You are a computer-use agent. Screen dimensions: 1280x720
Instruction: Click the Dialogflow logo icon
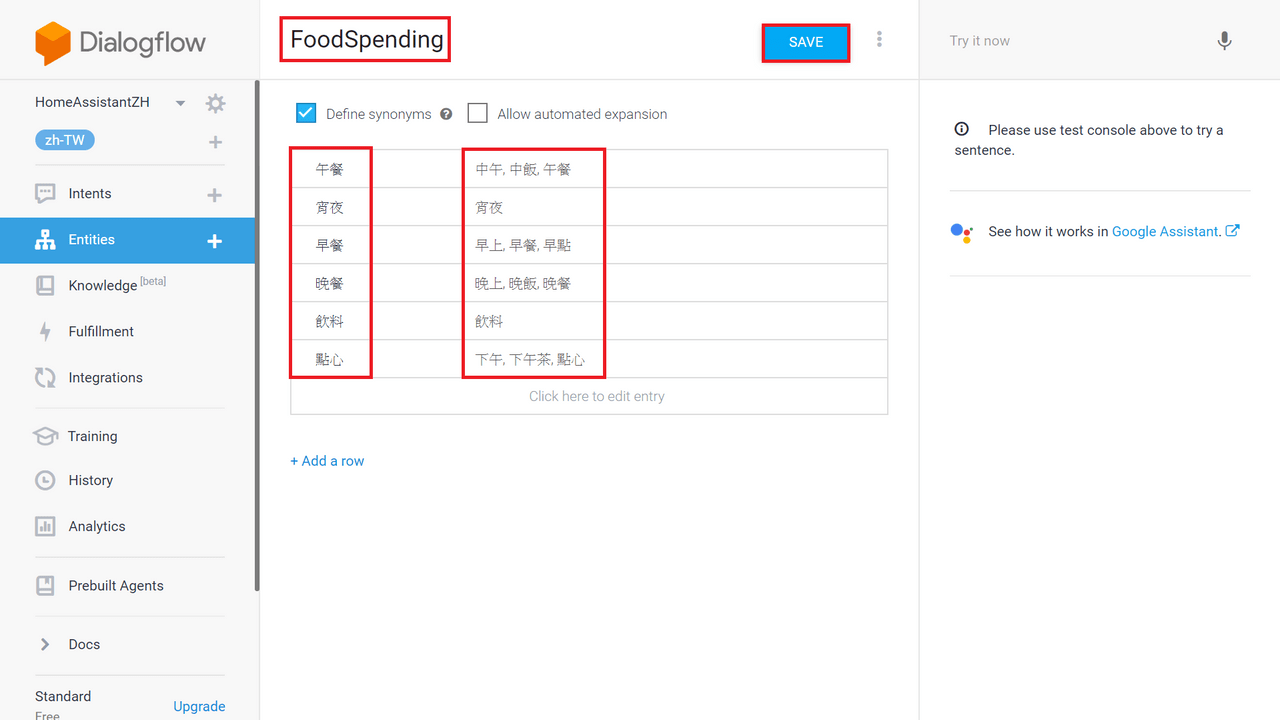(x=53, y=42)
